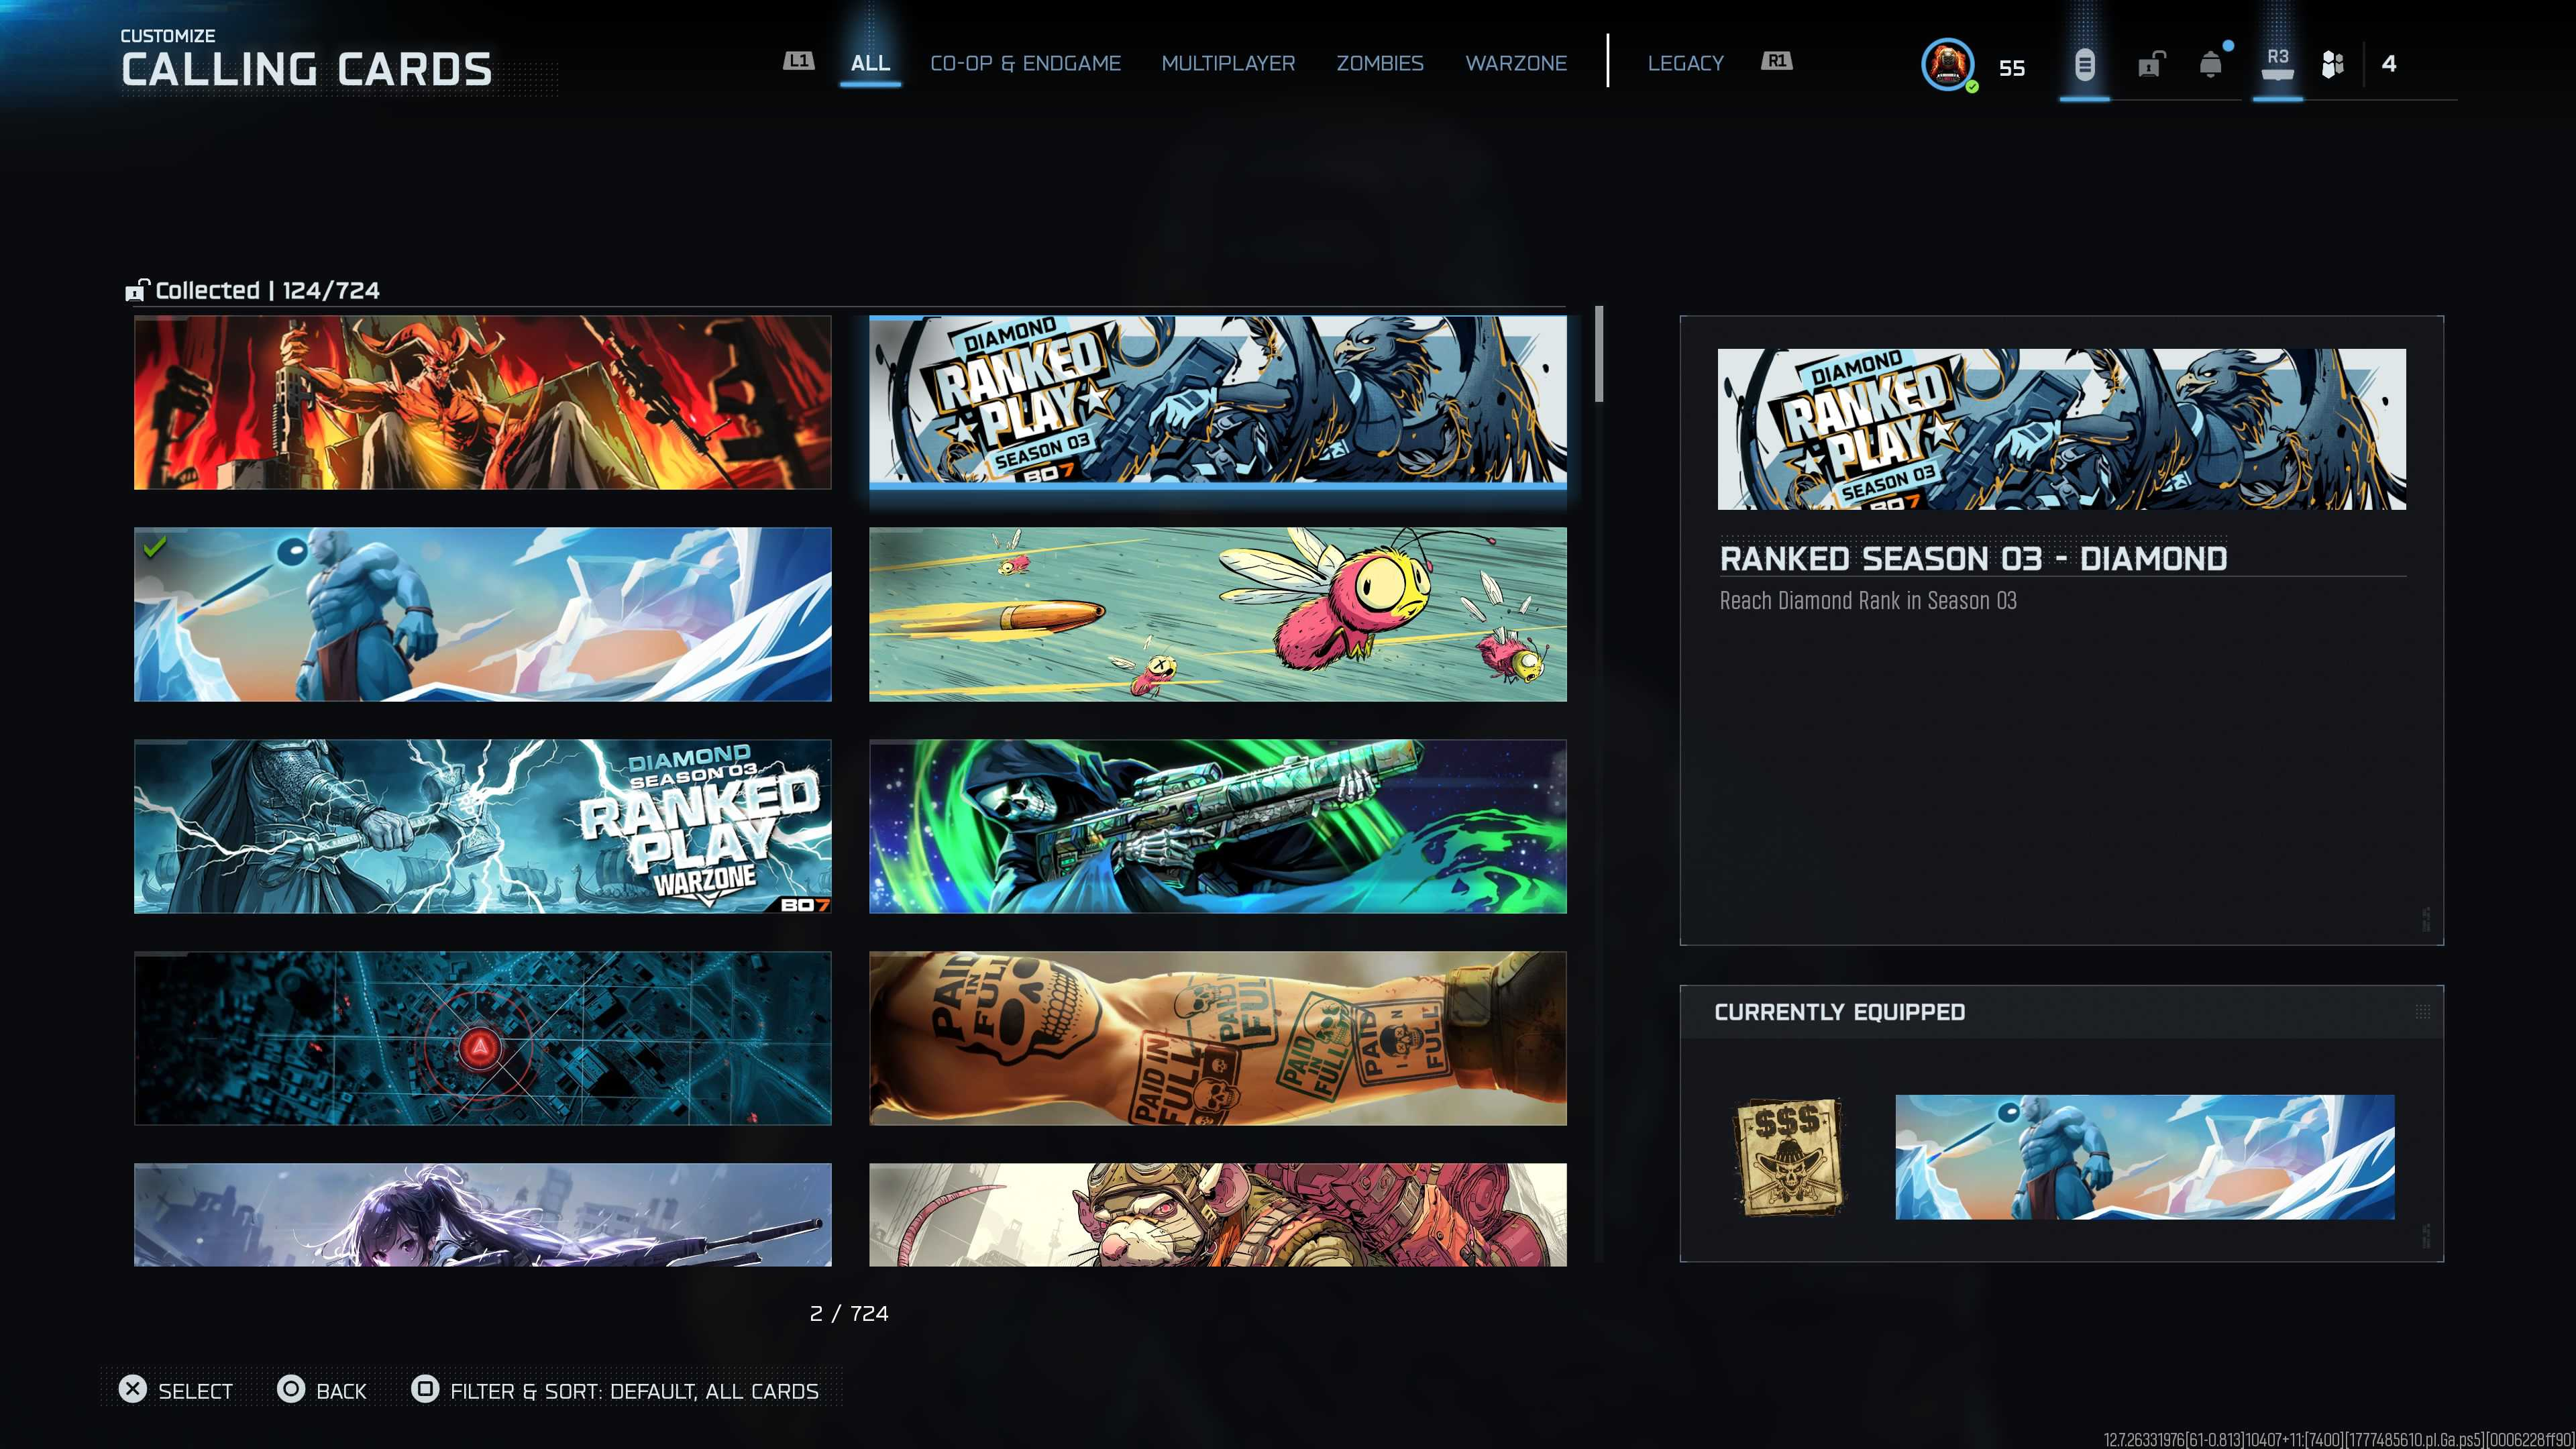Click the SELECT prompt label
2576x1449 pixels.
point(195,1391)
